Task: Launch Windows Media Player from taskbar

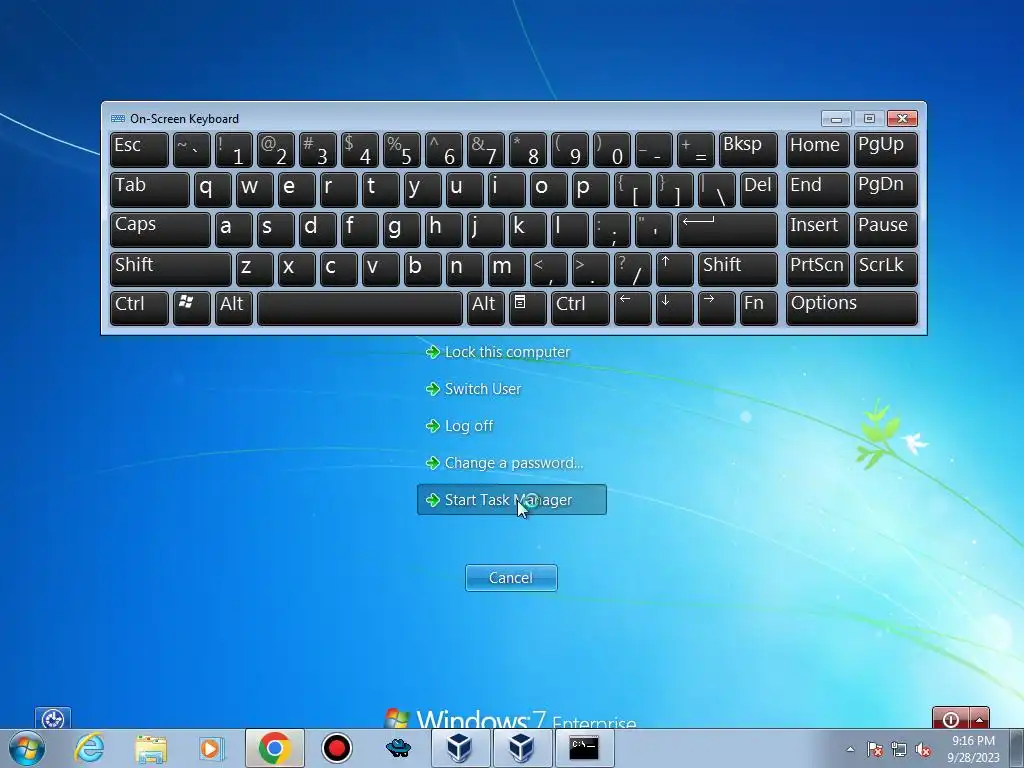Action: 211,748
